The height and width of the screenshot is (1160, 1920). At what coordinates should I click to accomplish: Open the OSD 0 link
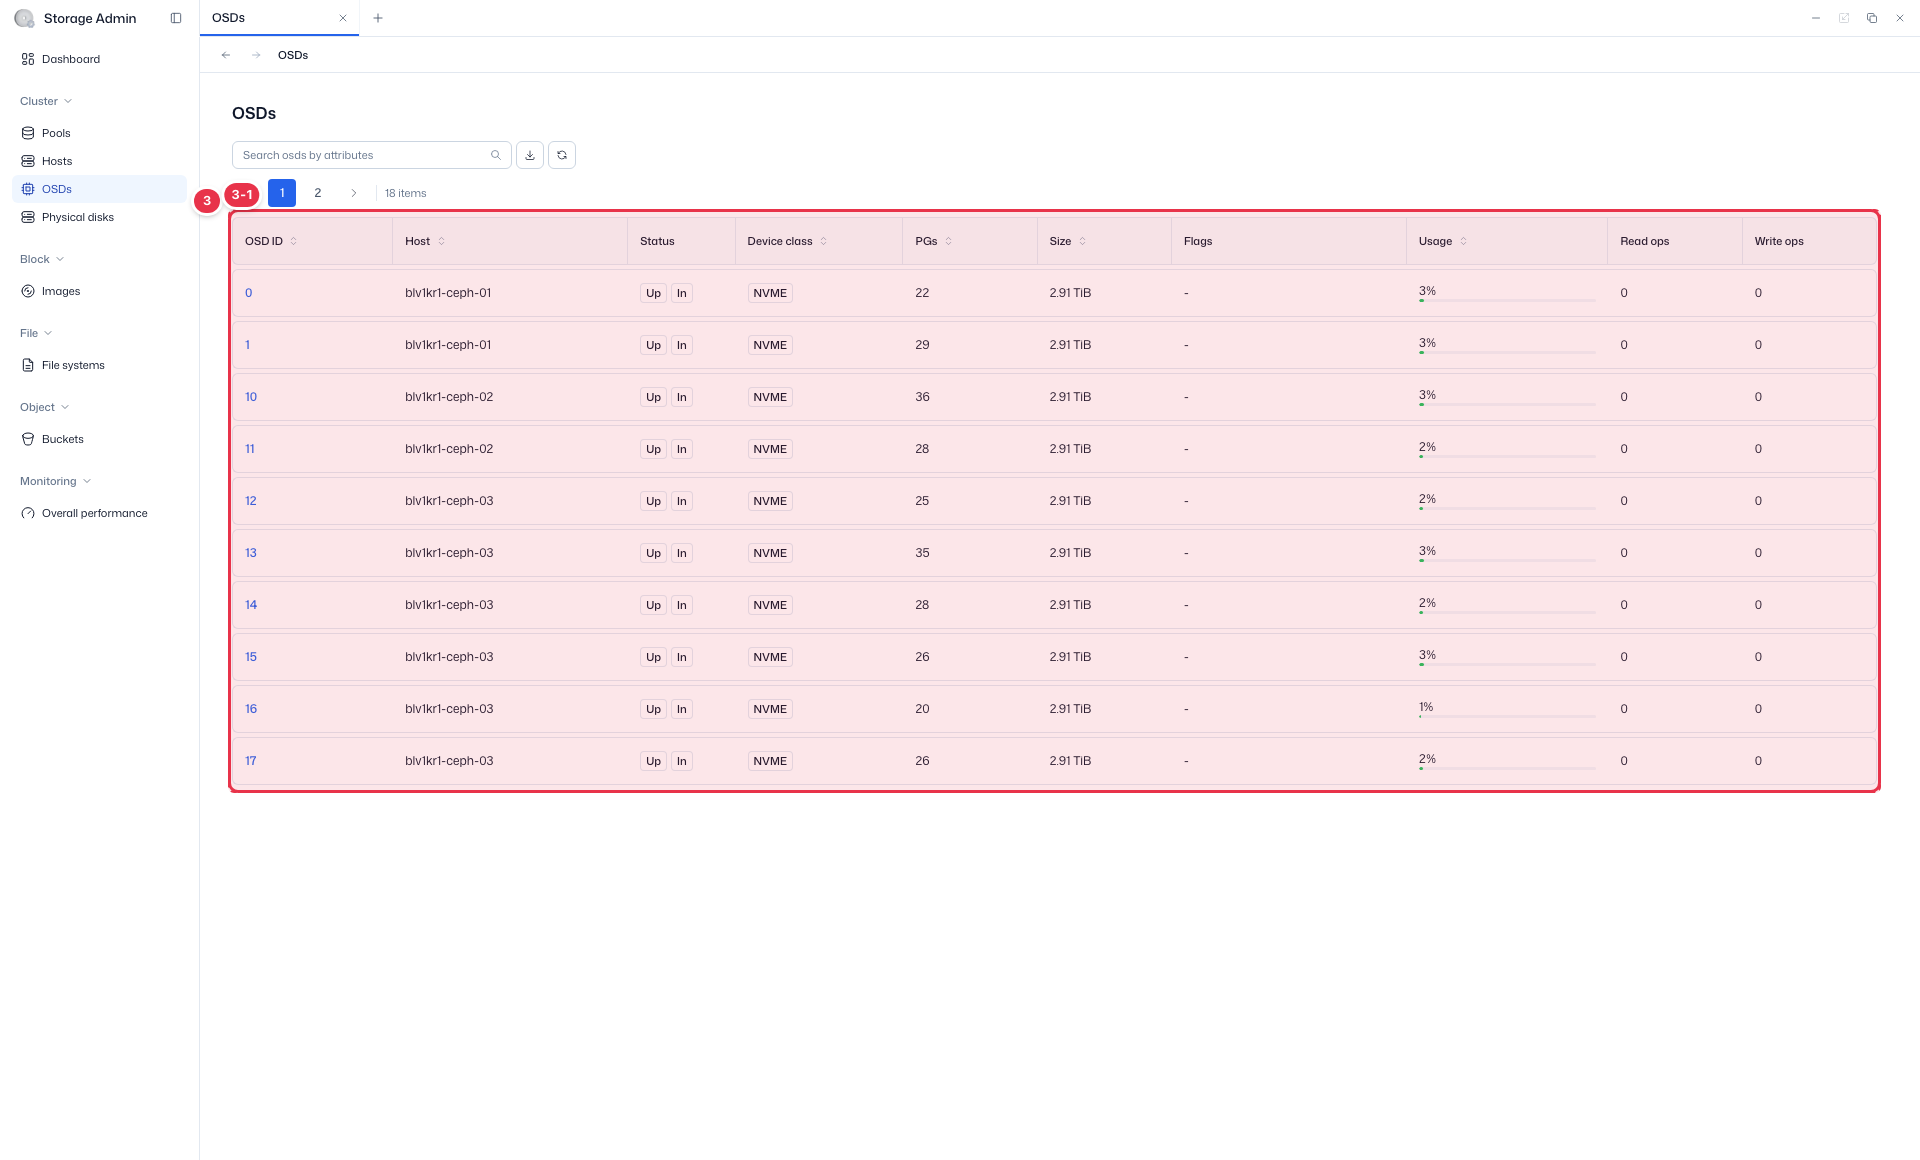point(249,293)
